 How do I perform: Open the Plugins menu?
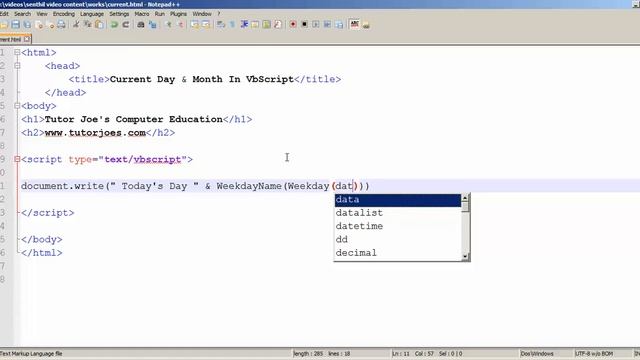coord(178,14)
